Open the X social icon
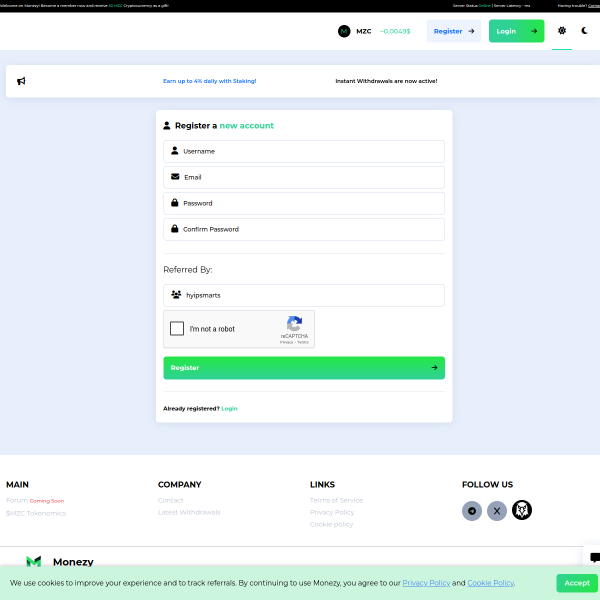 [497, 510]
